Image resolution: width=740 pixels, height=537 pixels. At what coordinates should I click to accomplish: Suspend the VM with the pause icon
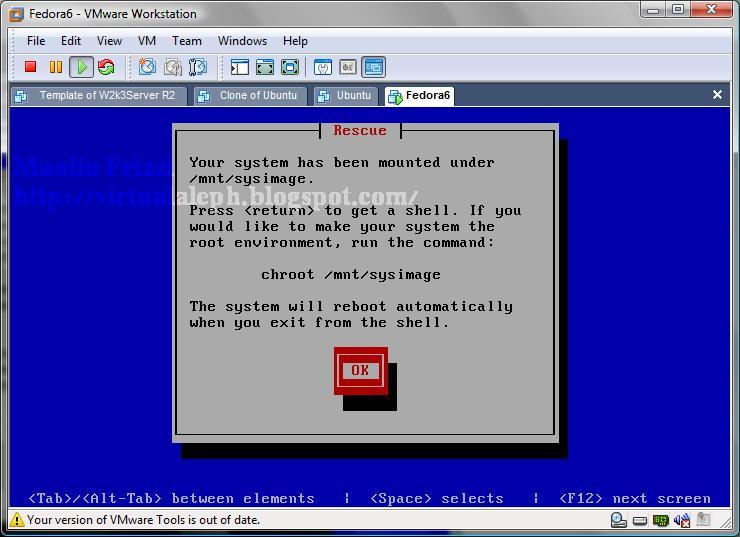coord(56,67)
